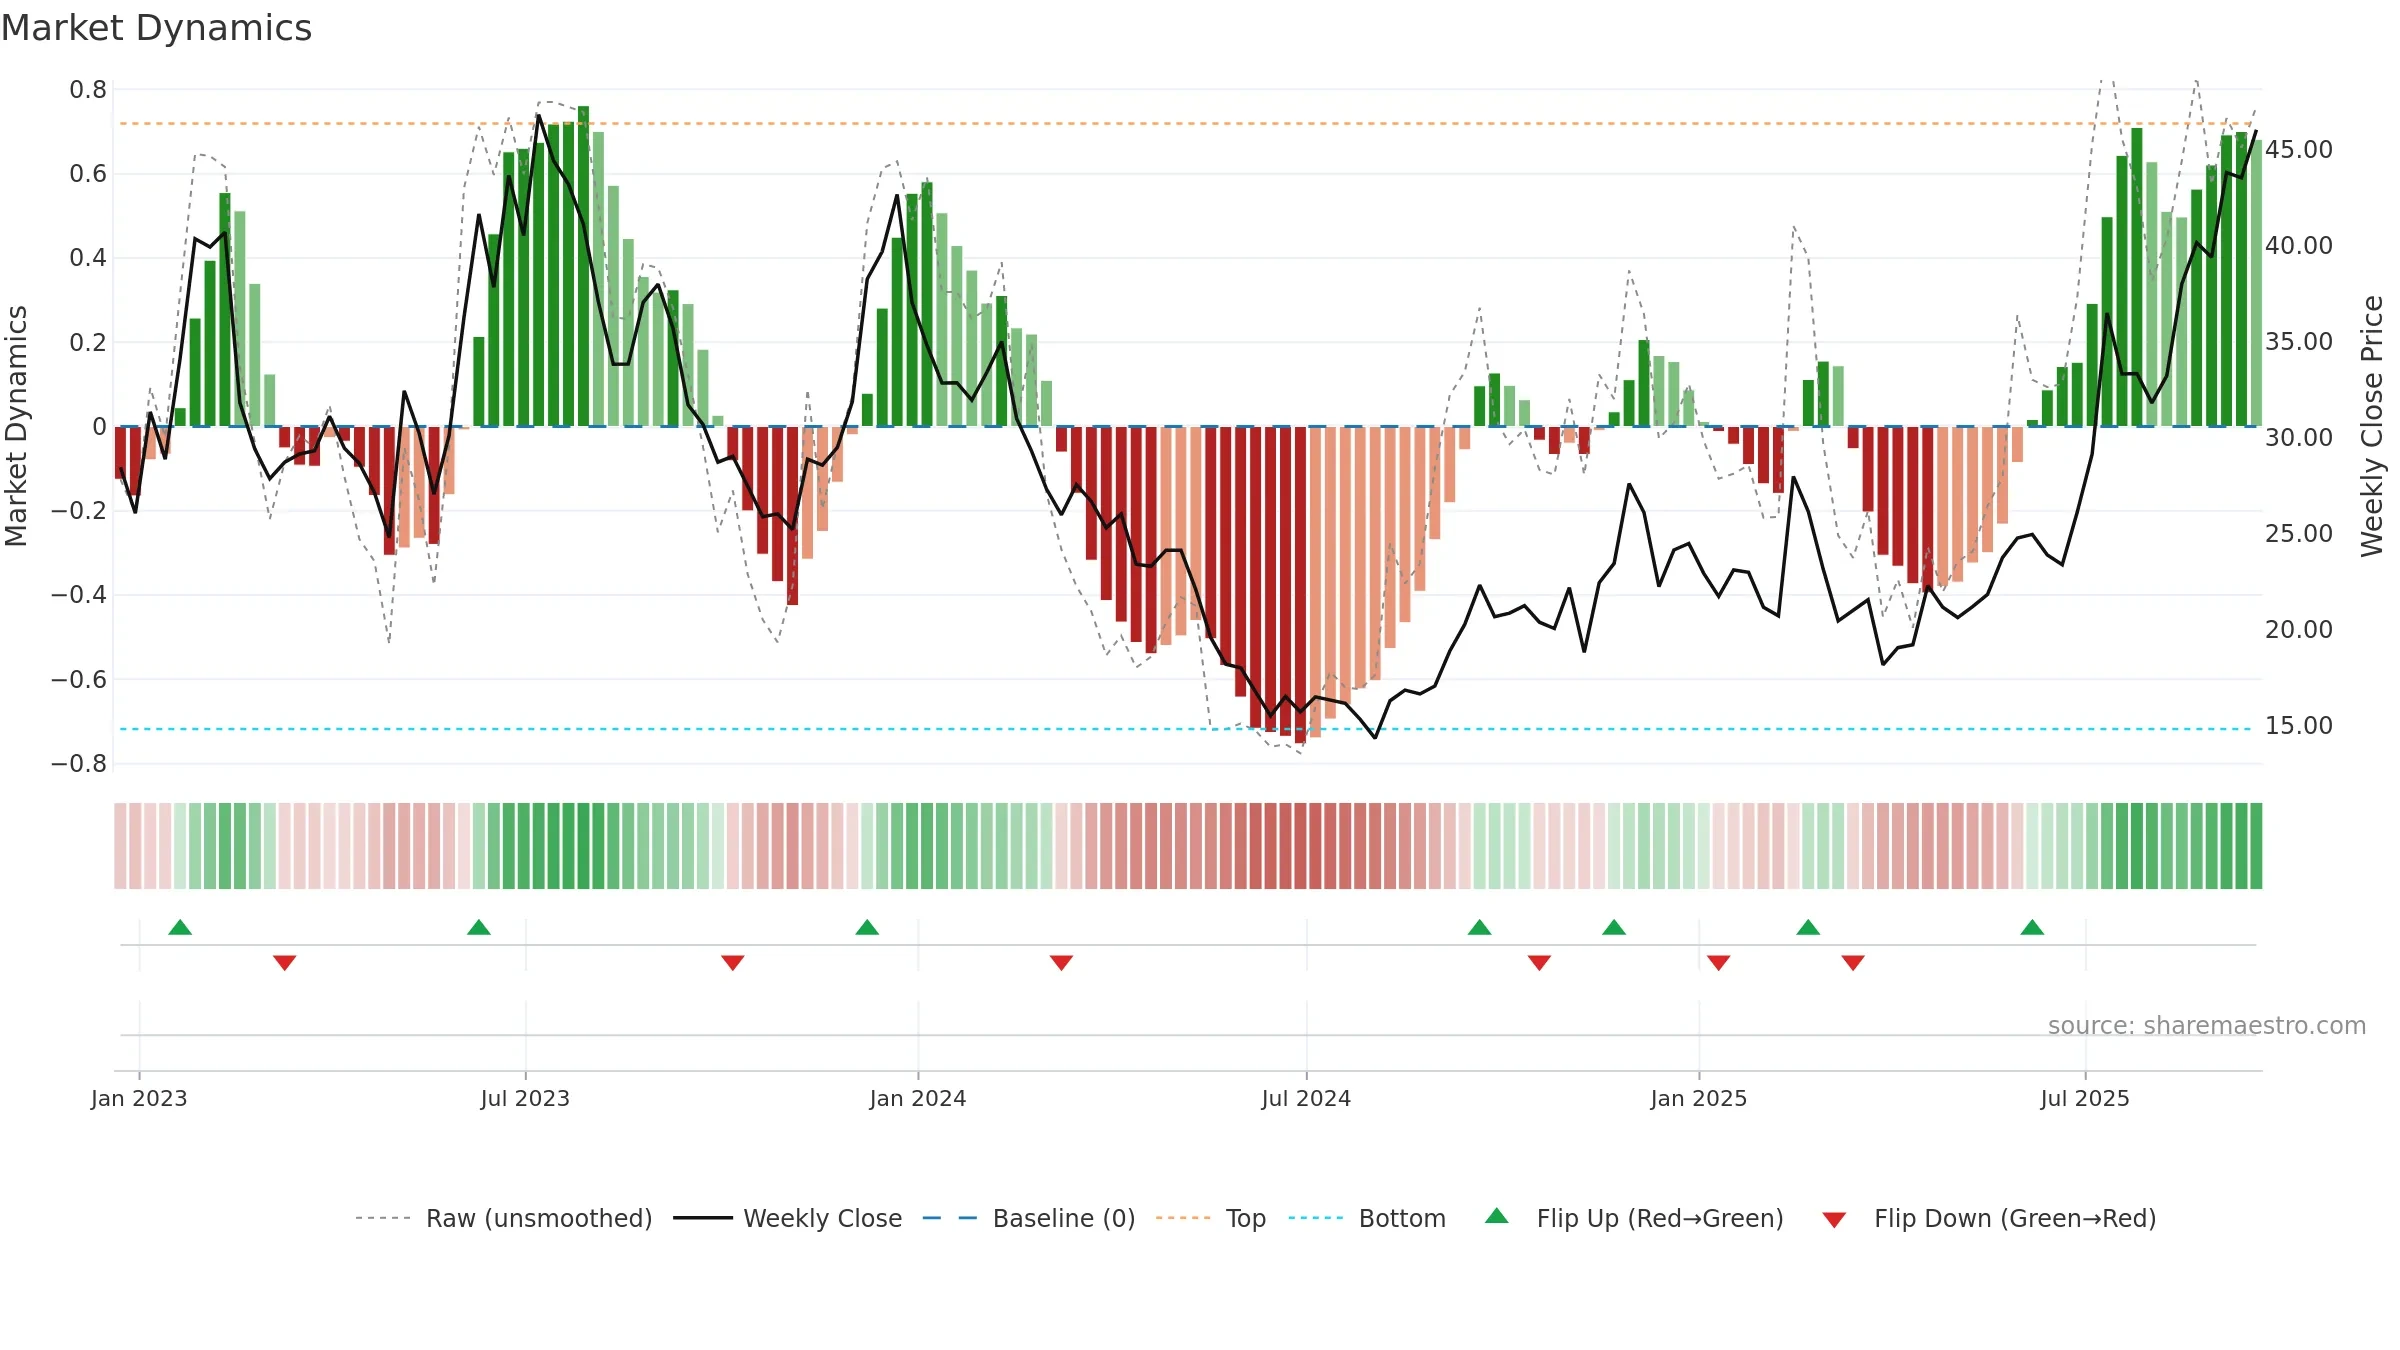Click the Flip Up triangle marker in December 2023
Image resolution: width=2400 pixels, height=1350 pixels.
pyautogui.click(x=867, y=927)
